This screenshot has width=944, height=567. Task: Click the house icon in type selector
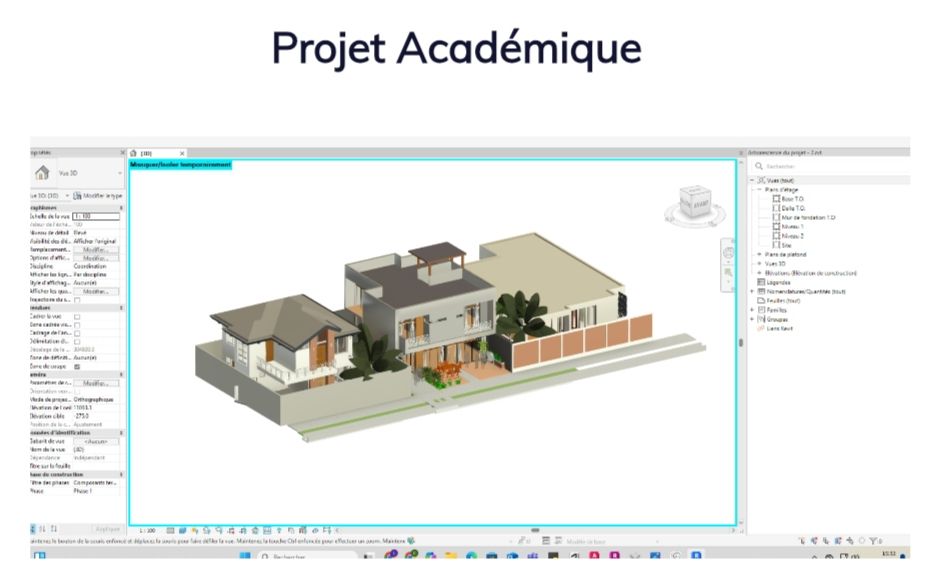[x=42, y=173]
